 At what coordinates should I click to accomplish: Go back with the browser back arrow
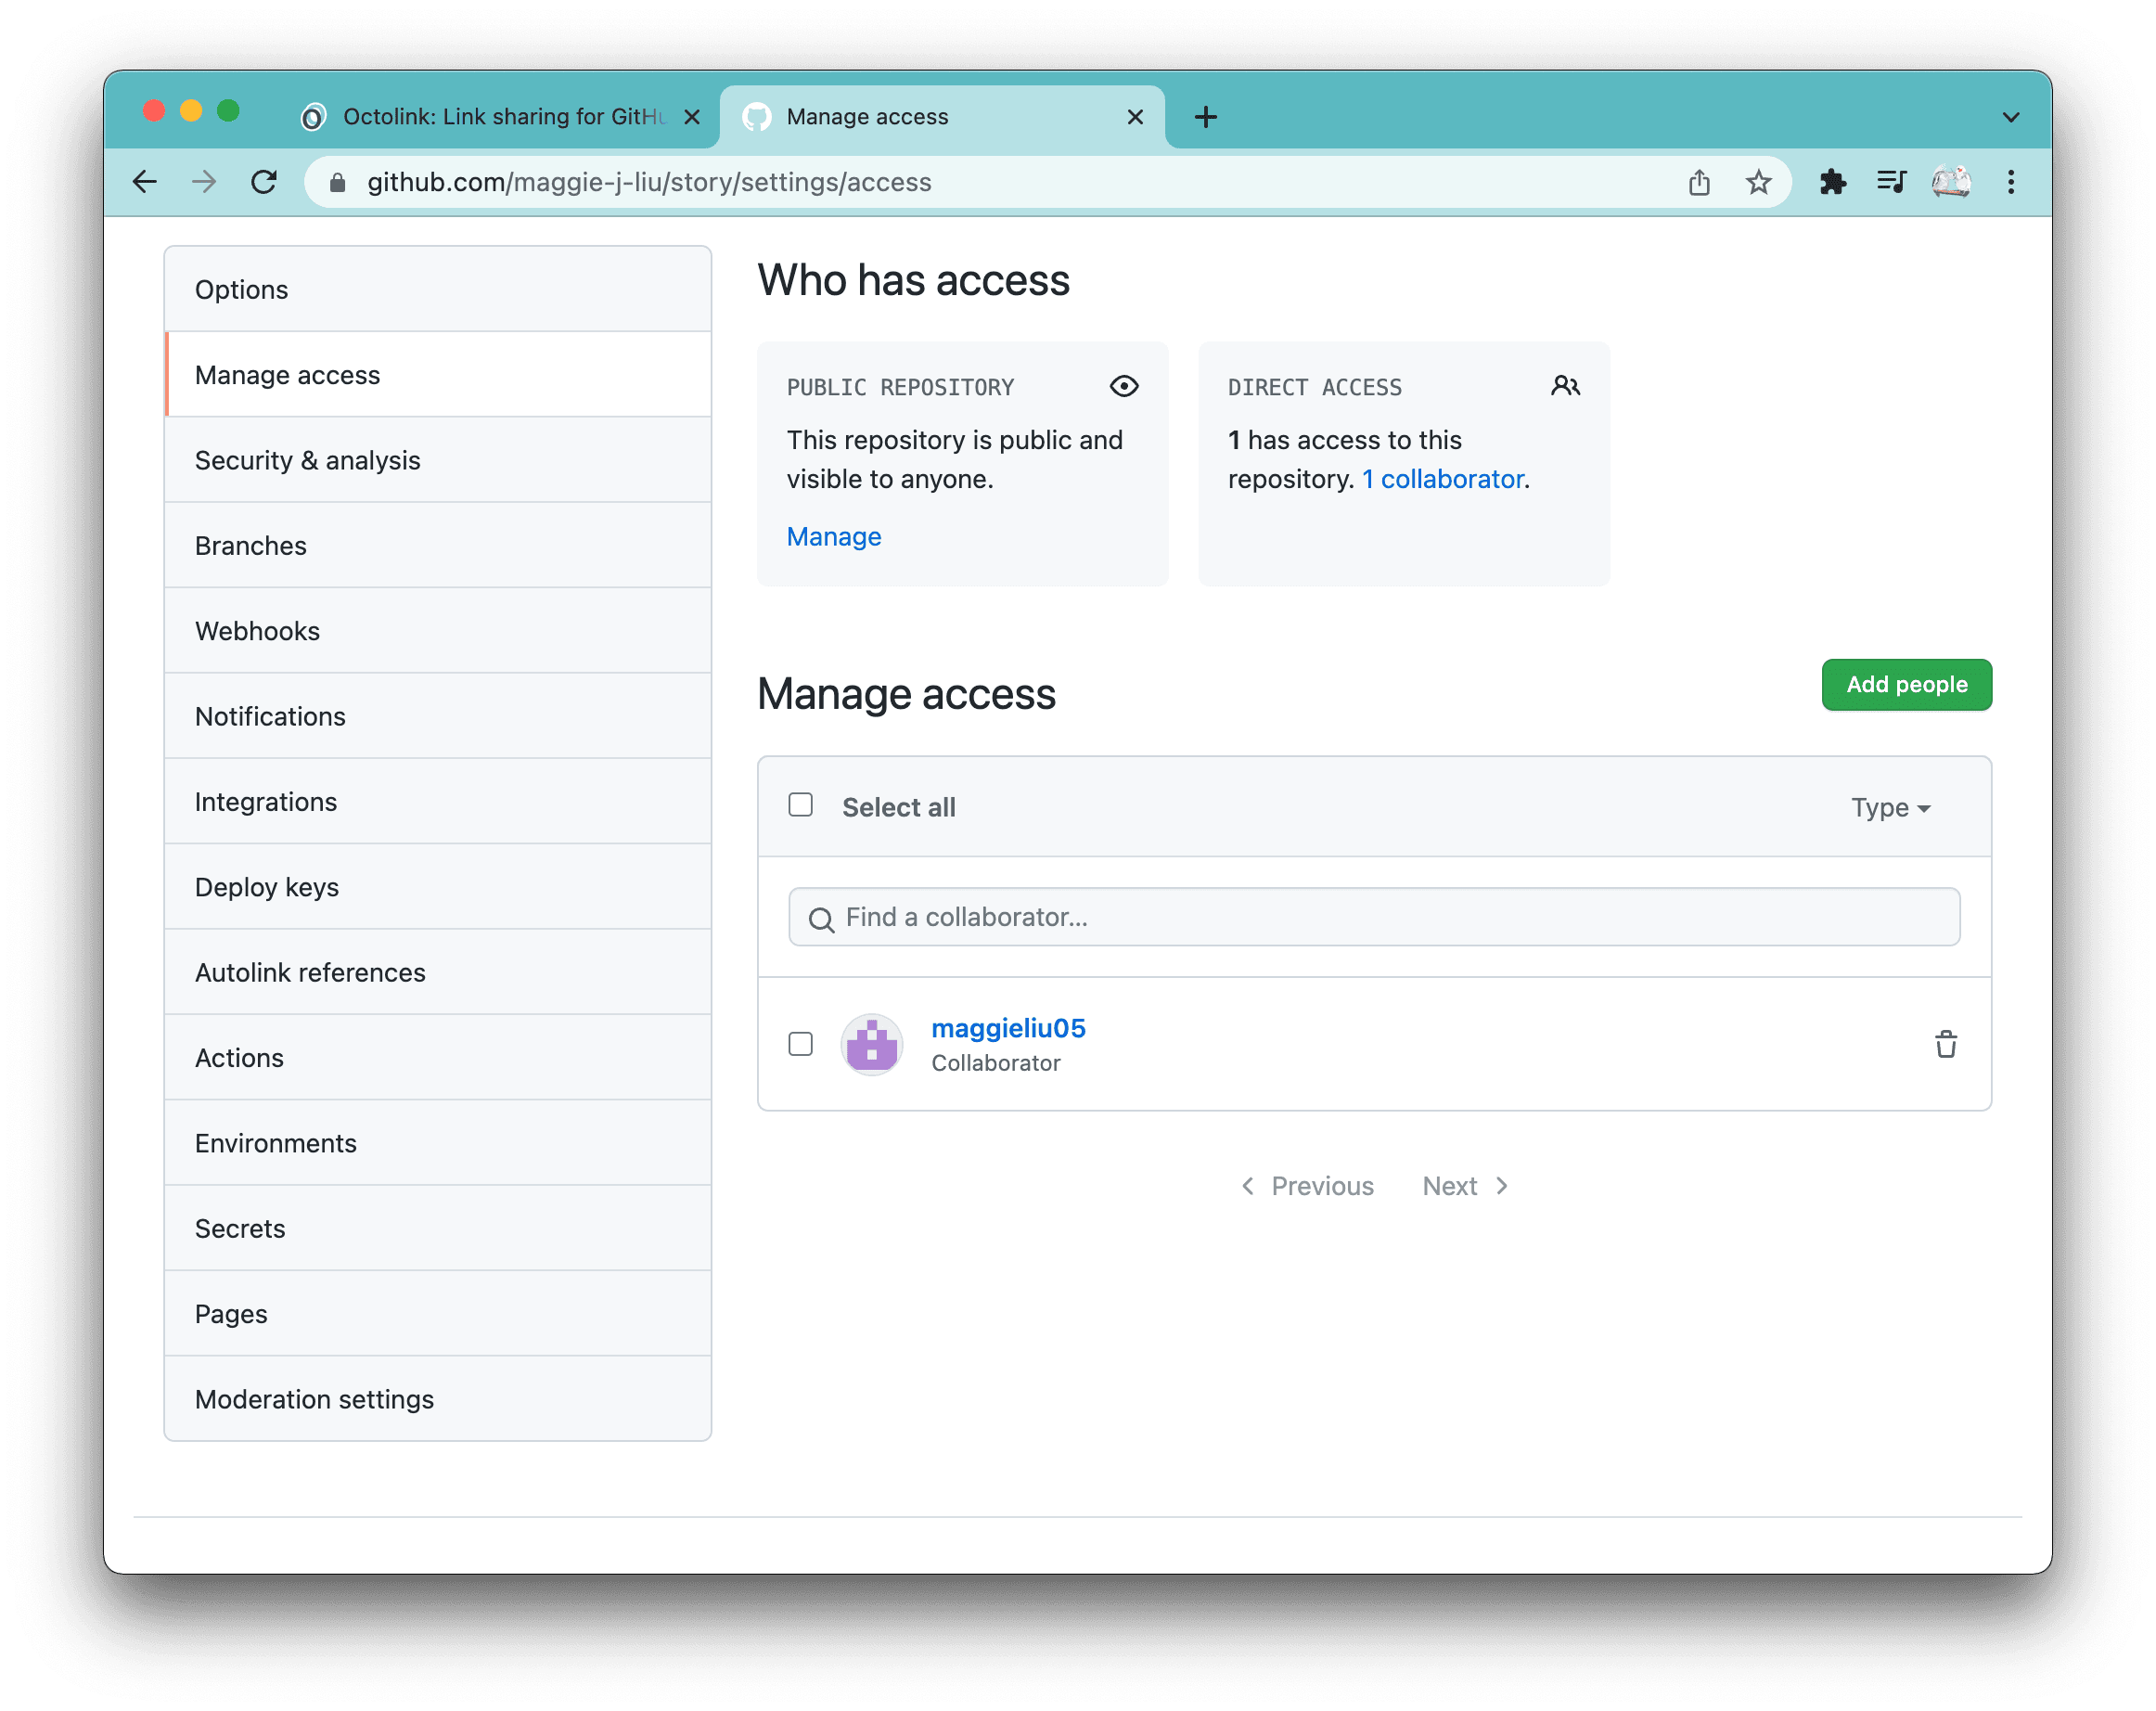[x=145, y=182]
